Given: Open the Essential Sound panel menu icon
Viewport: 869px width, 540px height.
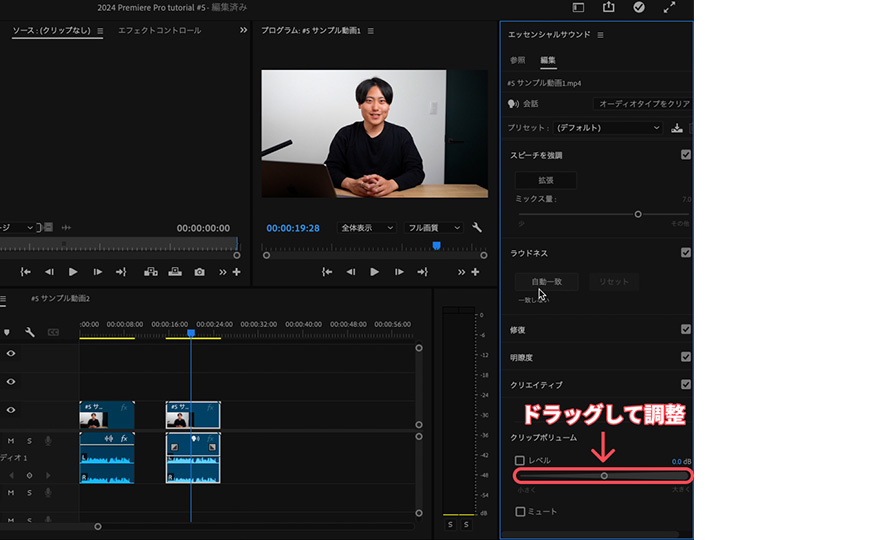Looking at the screenshot, I should click(600, 35).
